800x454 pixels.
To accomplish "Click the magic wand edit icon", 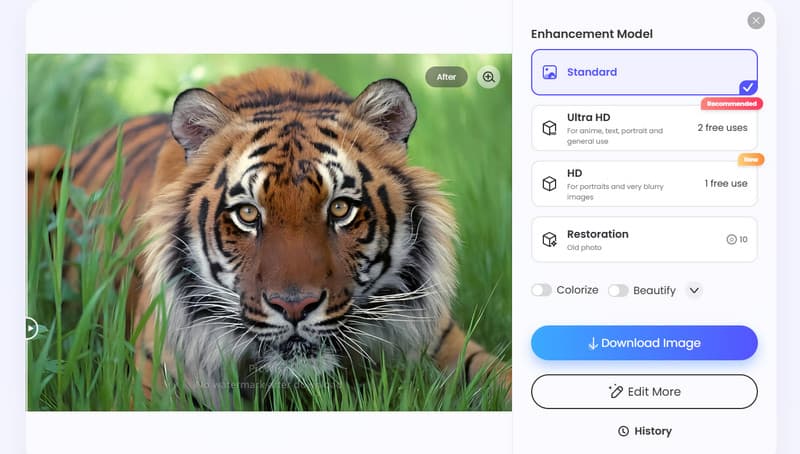I will coord(616,391).
